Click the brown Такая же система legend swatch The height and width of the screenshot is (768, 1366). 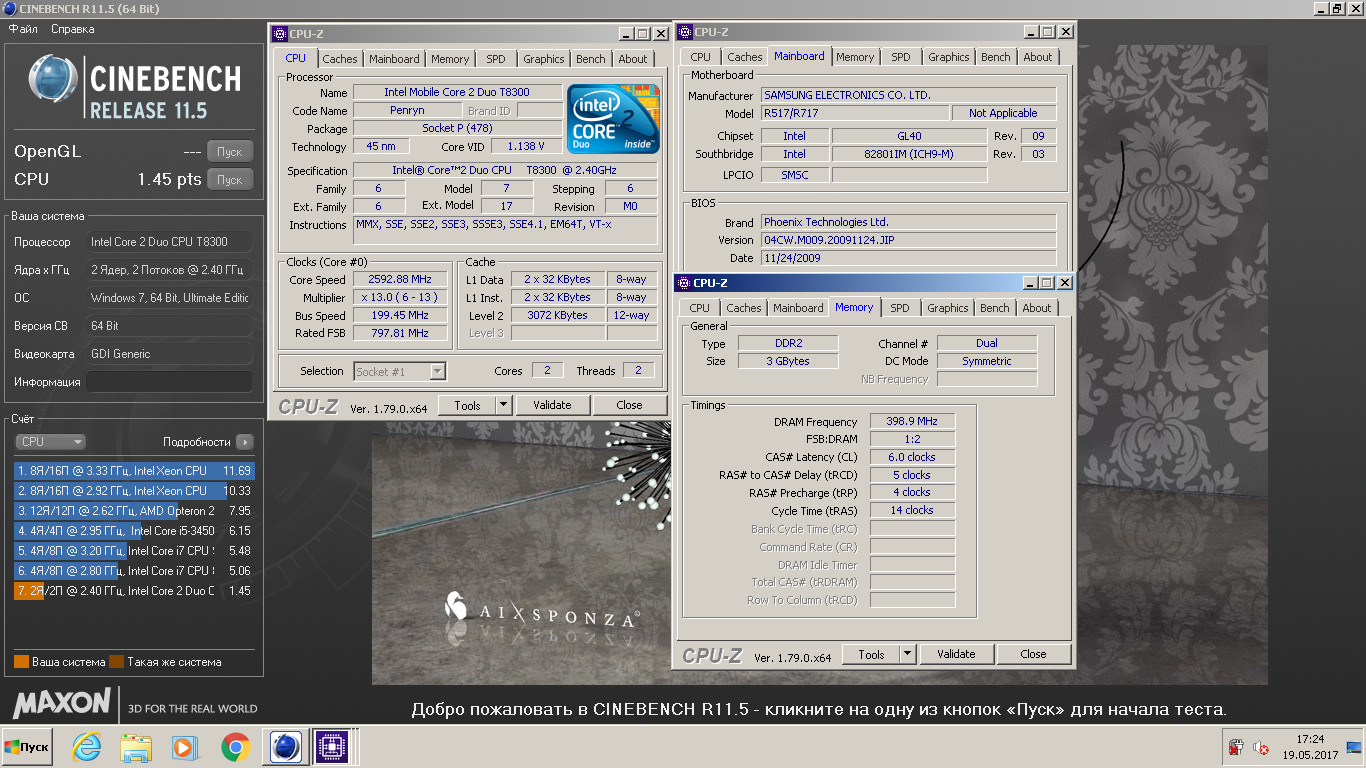117,662
